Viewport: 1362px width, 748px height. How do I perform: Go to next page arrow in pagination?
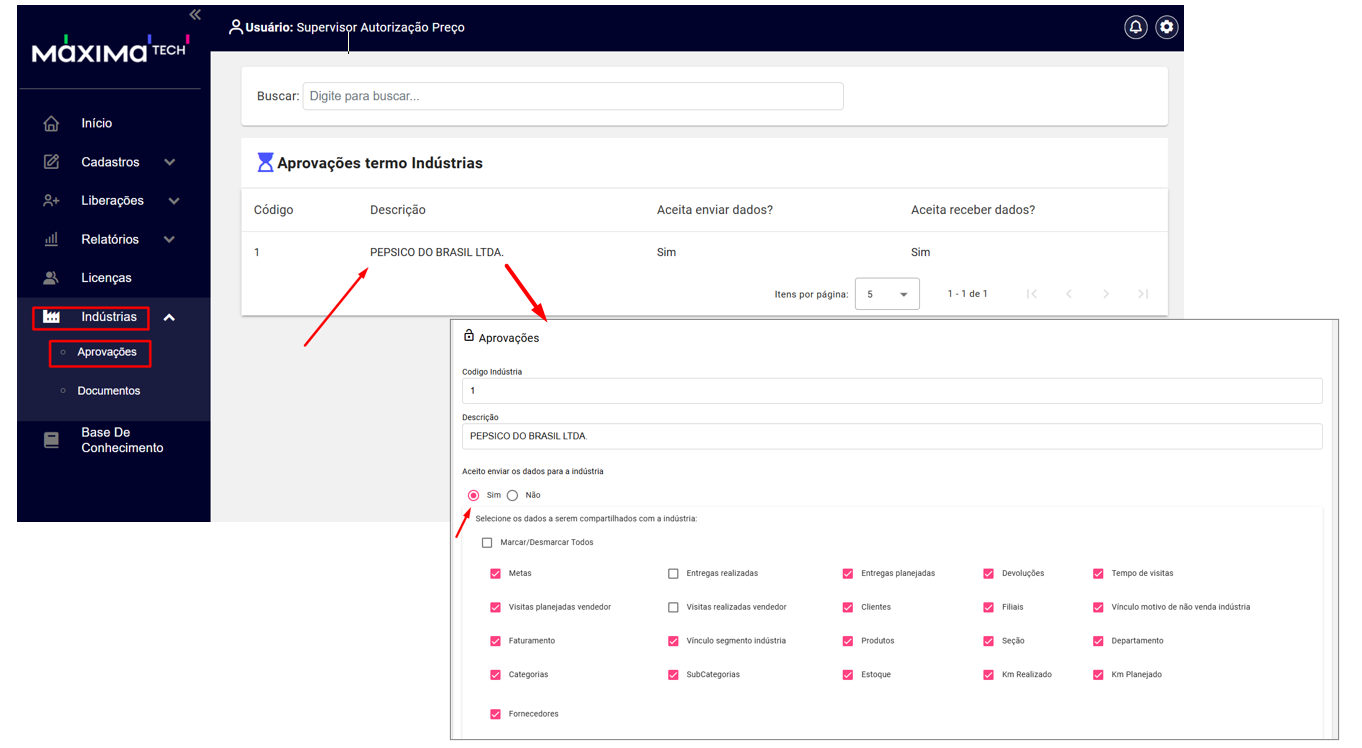pyautogui.click(x=1105, y=294)
